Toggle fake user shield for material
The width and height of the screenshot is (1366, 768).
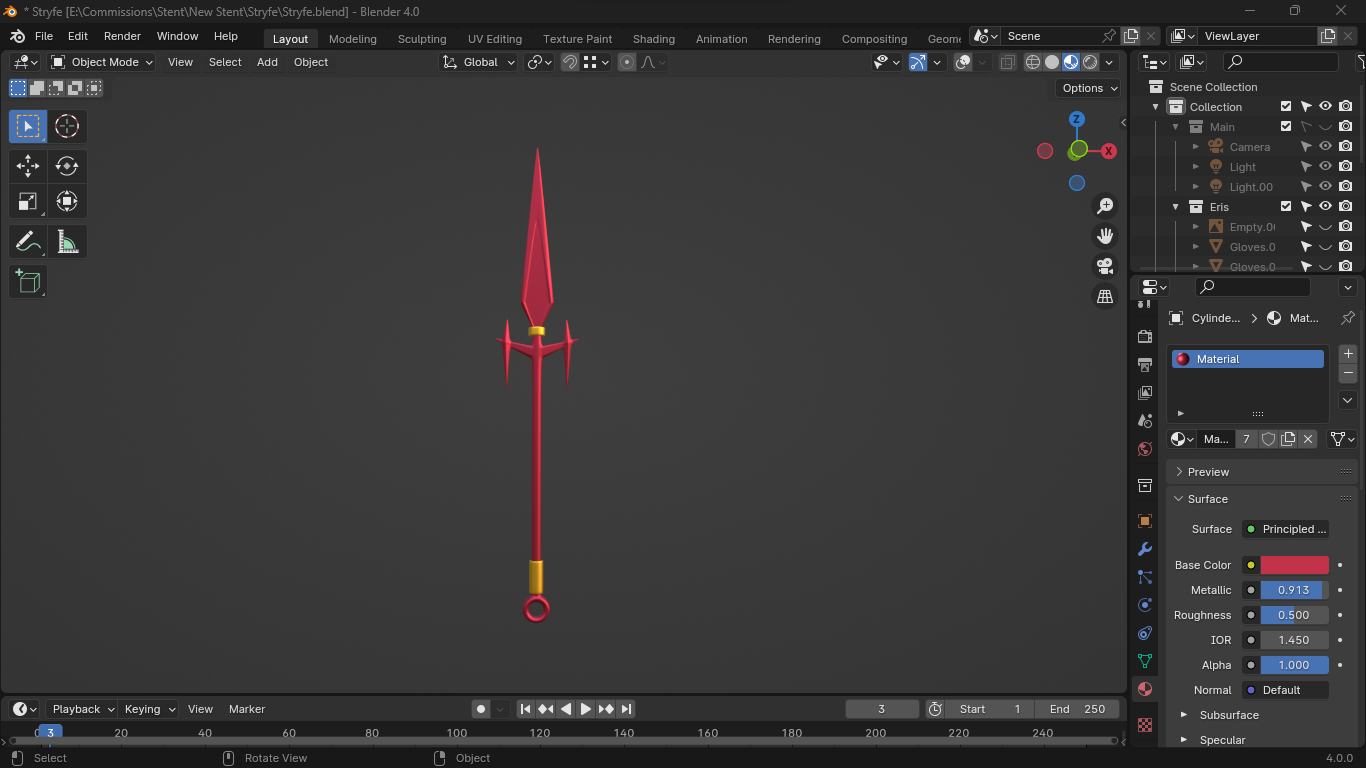1268,439
